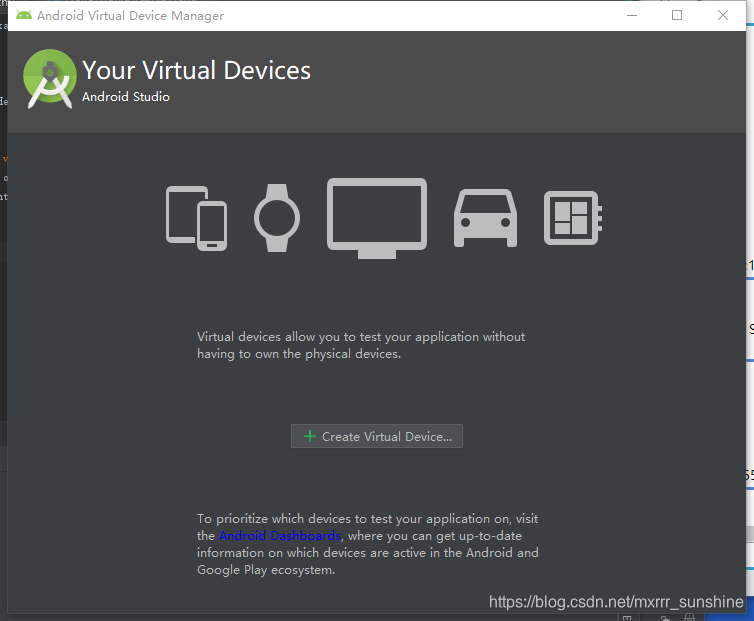Maximize the Android Virtual Device Manager window
This screenshot has width=754, height=621.
[x=677, y=15]
